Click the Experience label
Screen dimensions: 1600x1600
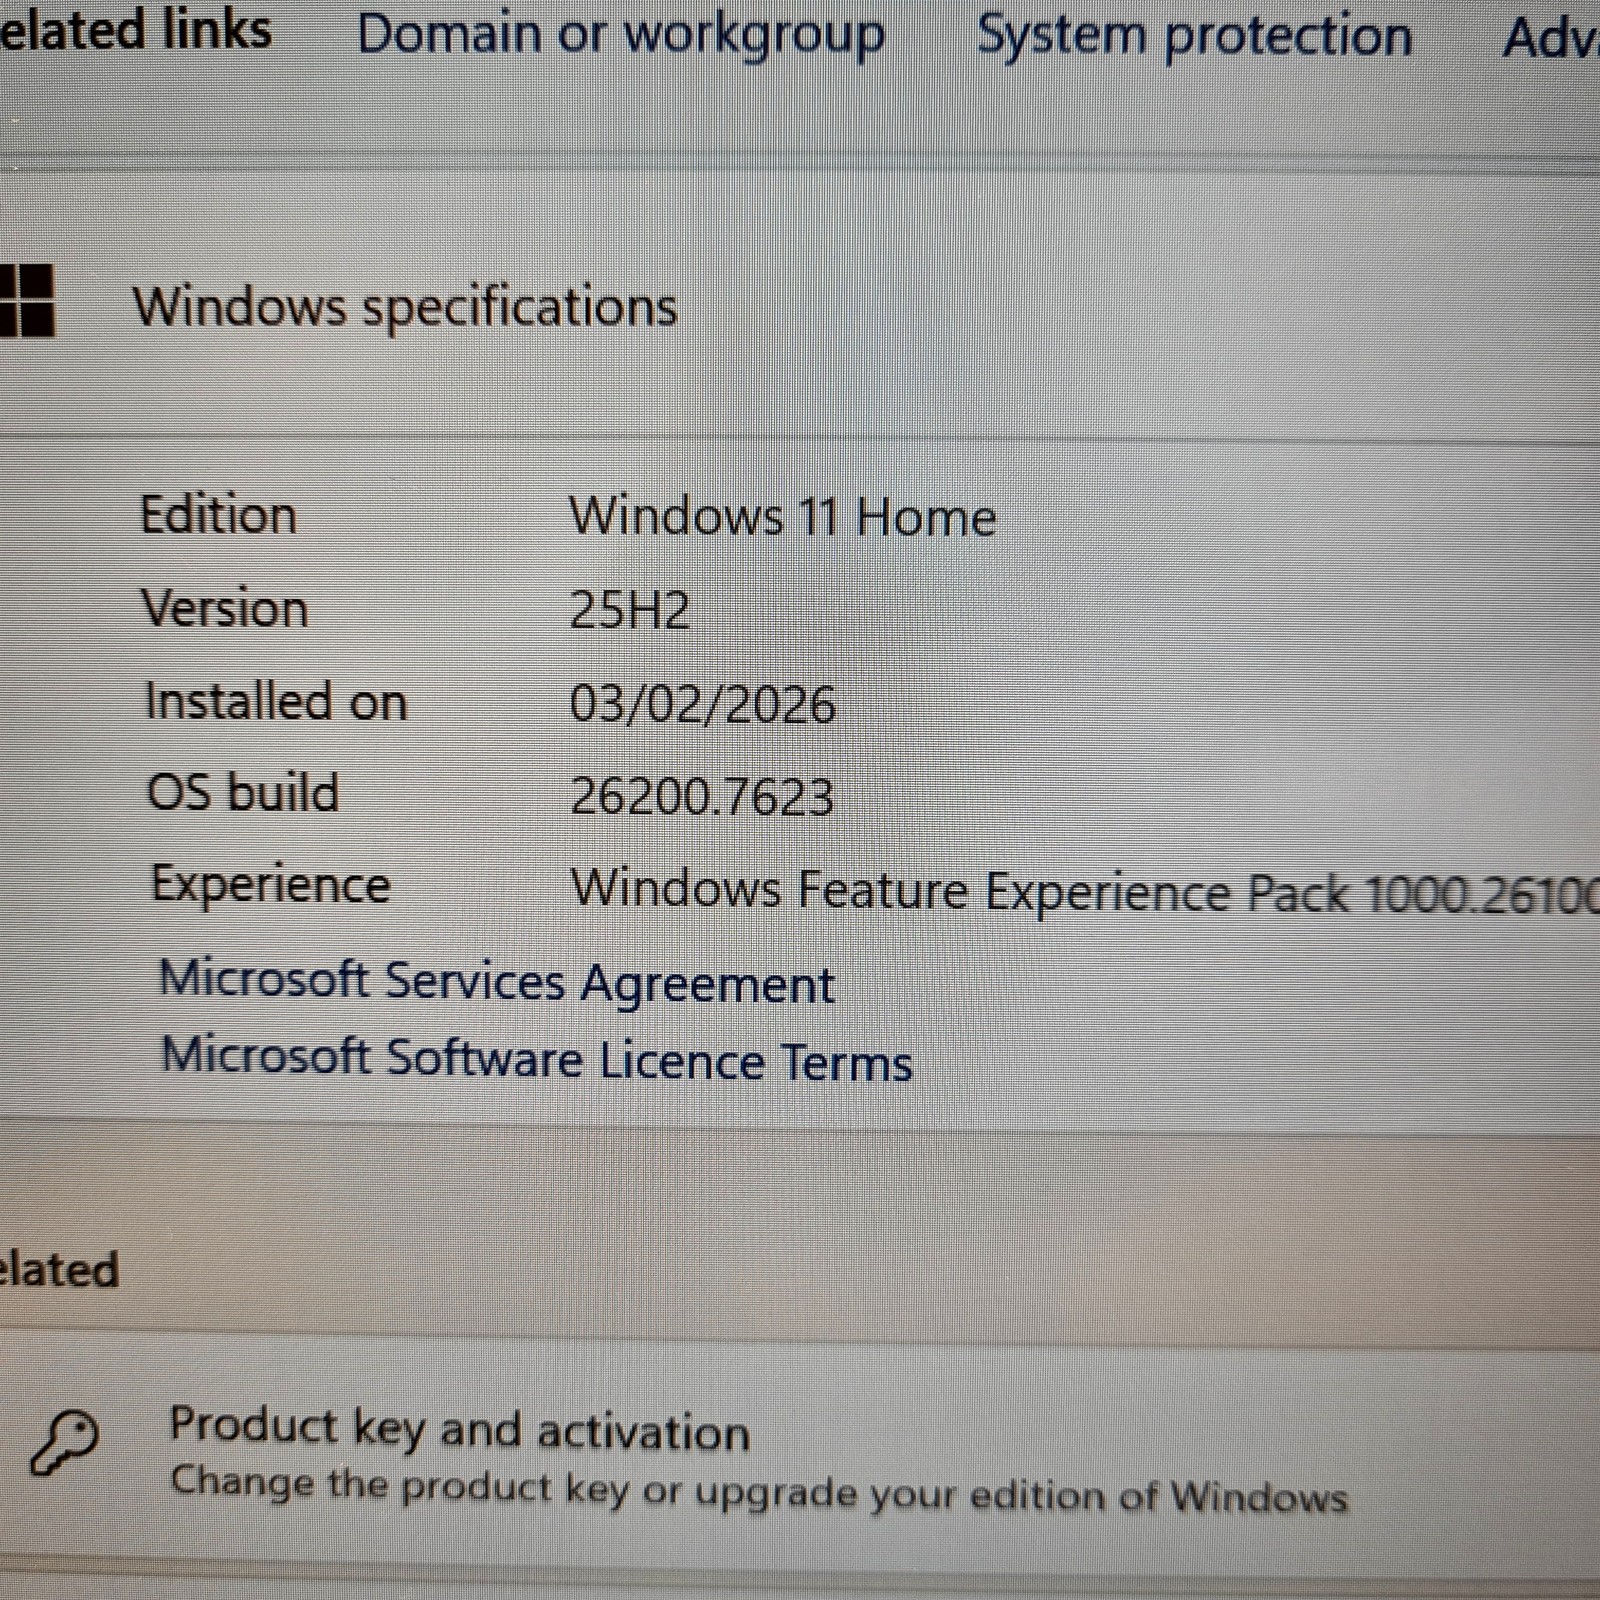[271, 885]
